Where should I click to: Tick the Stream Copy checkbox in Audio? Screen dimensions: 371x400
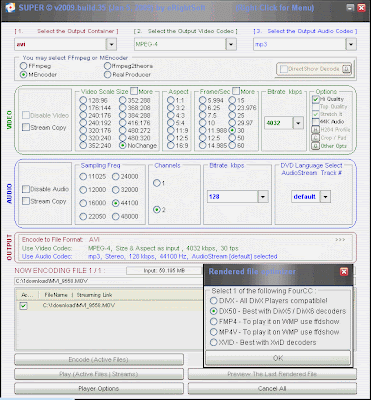coord(26,201)
